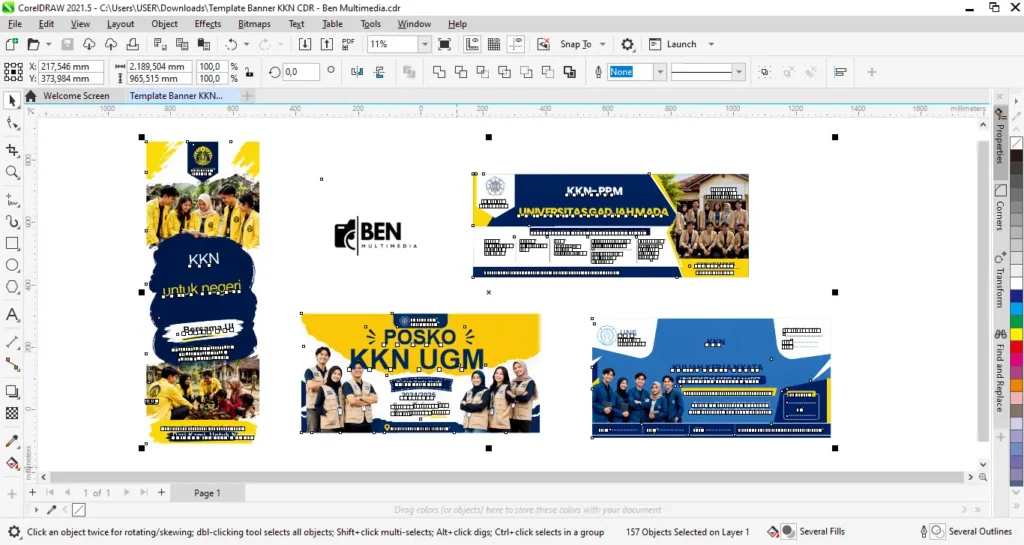Open the Find and Replace docker tab
1024x545 pixels.
[1000, 371]
